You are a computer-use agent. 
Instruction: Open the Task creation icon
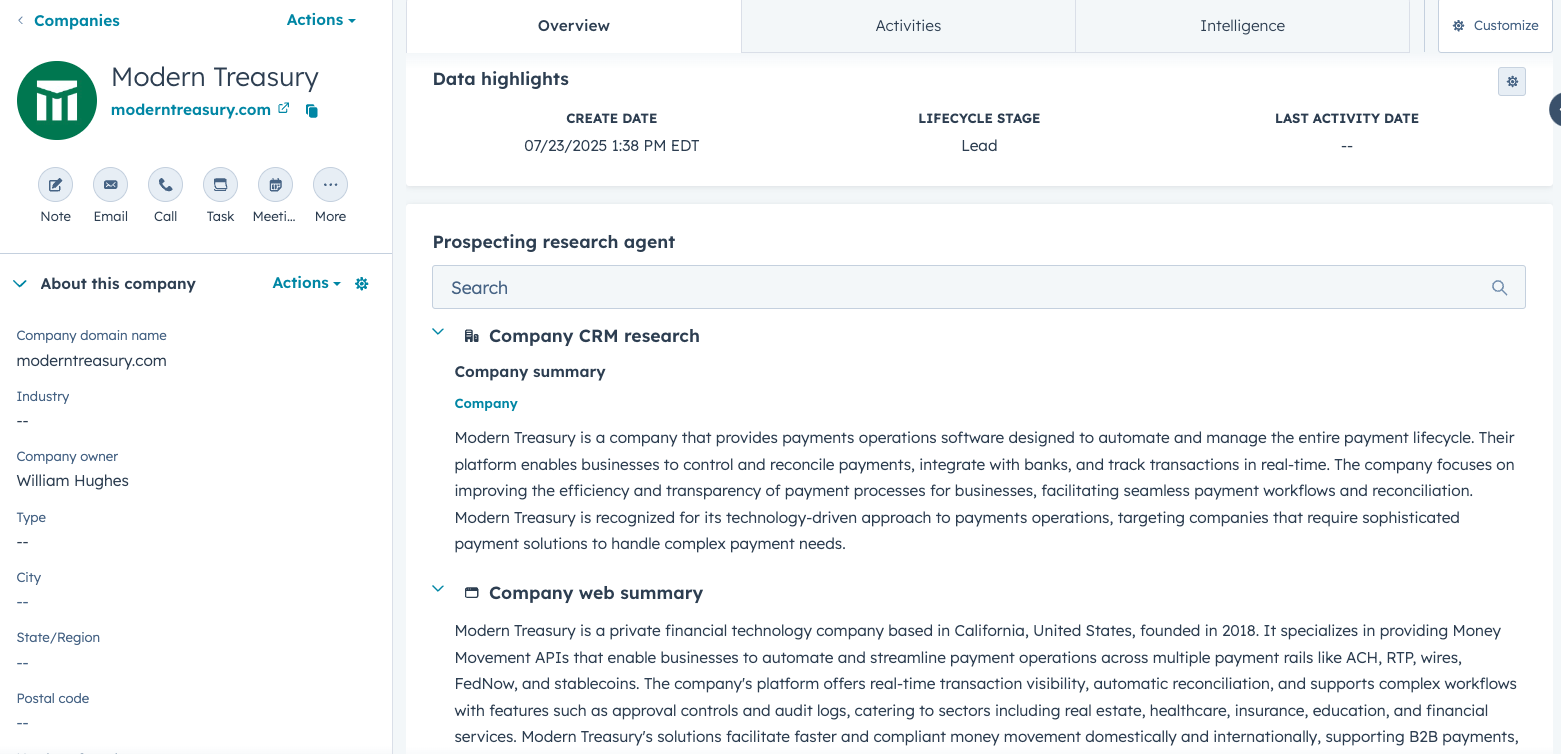pos(220,184)
